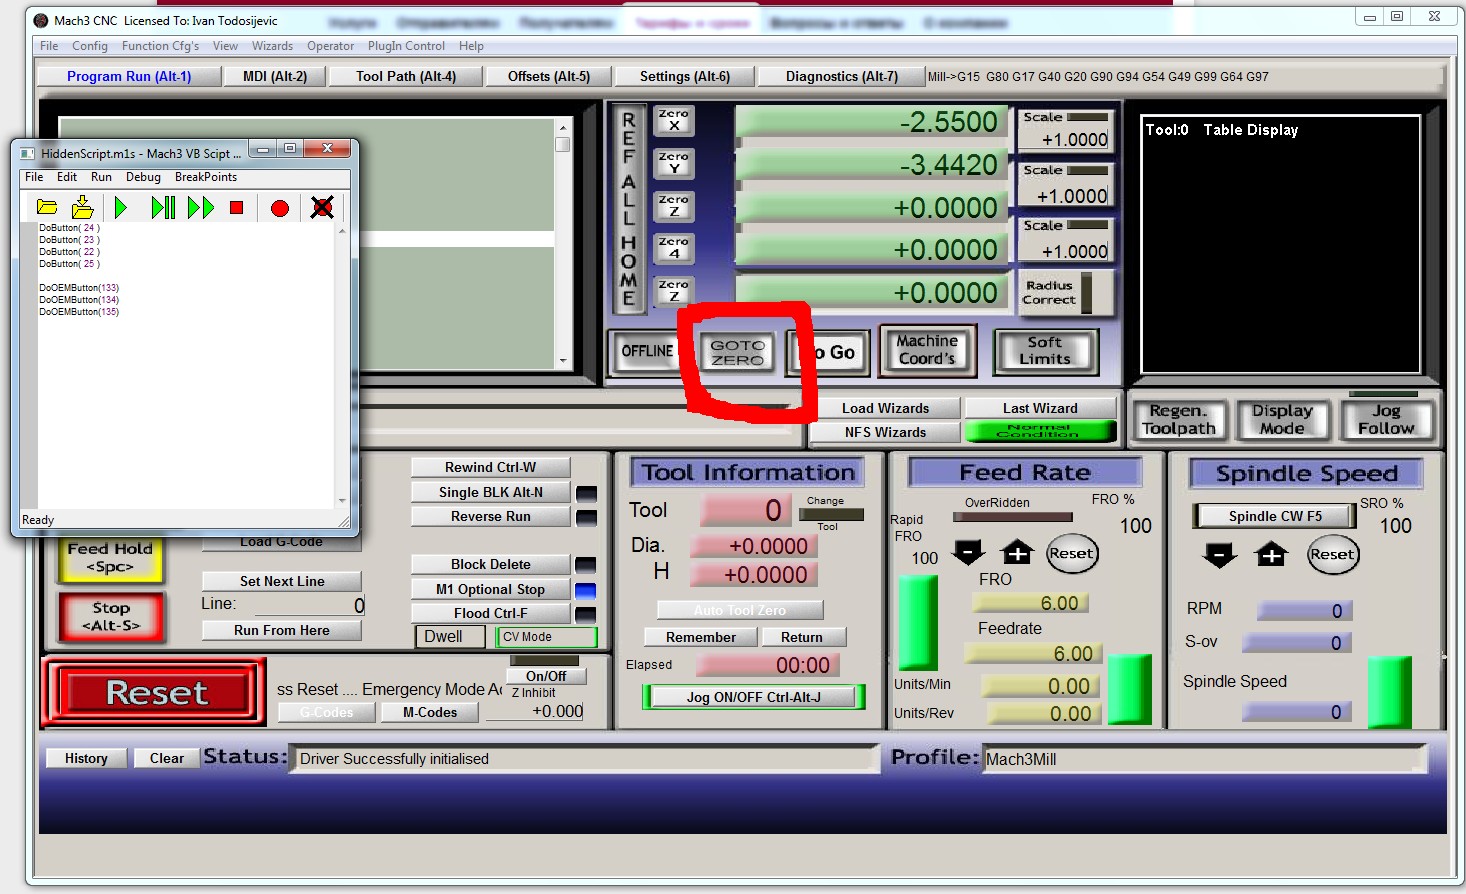Toggle Block Delete
Viewport: 1466px width, 894px height.
491,564
